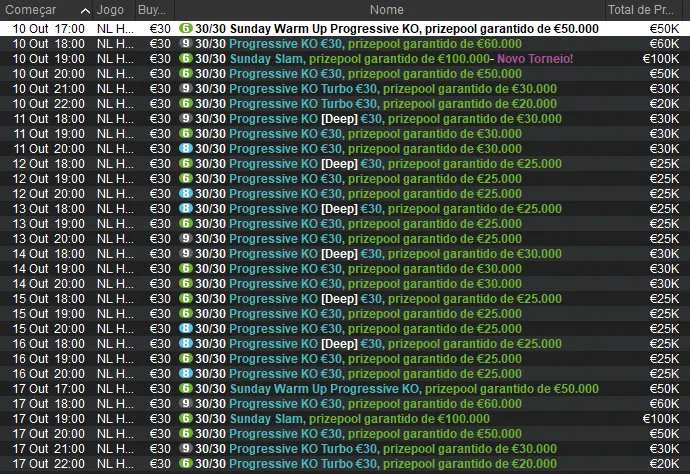Click the '10 Out 19:00' start time cell

click(48, 59)
